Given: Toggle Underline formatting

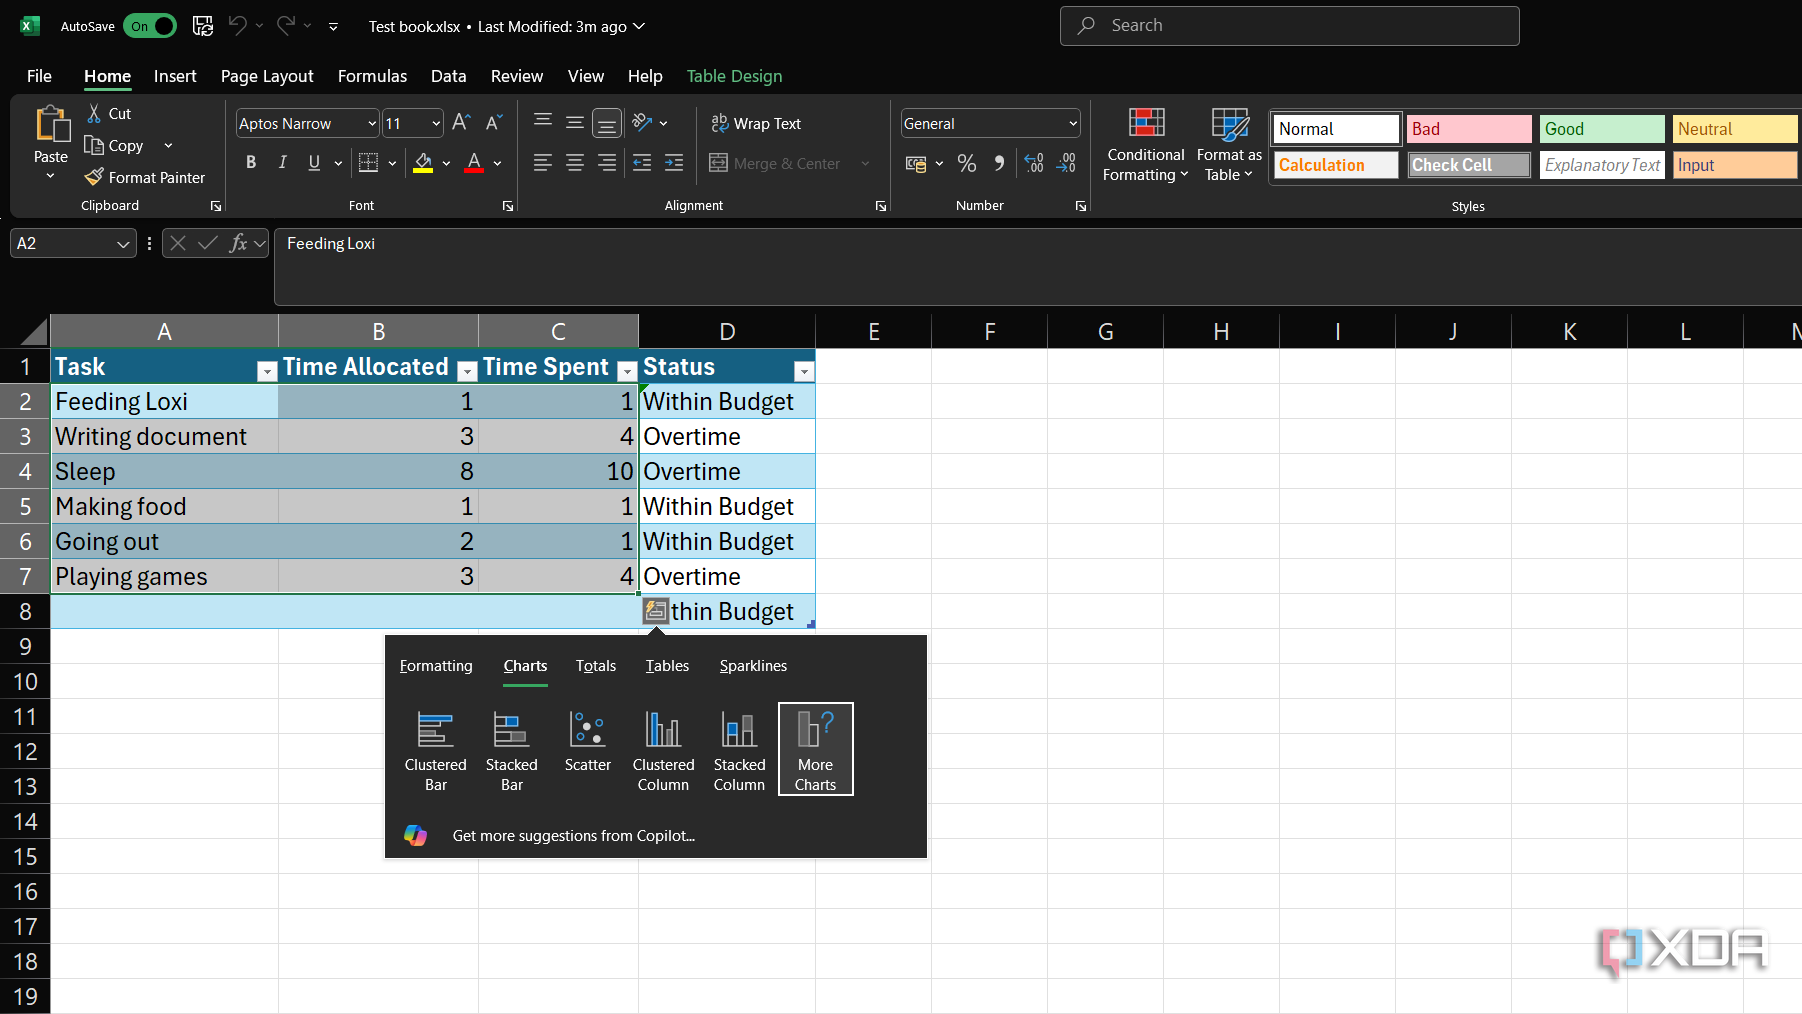Looking at the screenshot, I should 314,162.
